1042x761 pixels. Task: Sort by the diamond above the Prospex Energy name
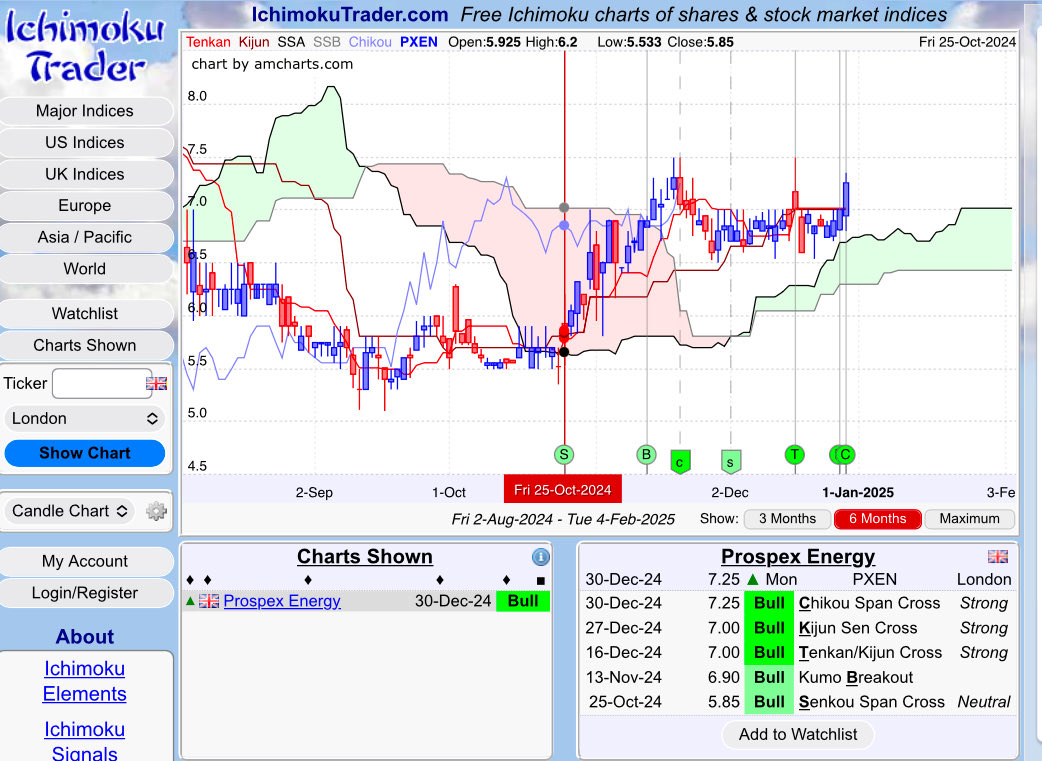[x=308, y=580]
